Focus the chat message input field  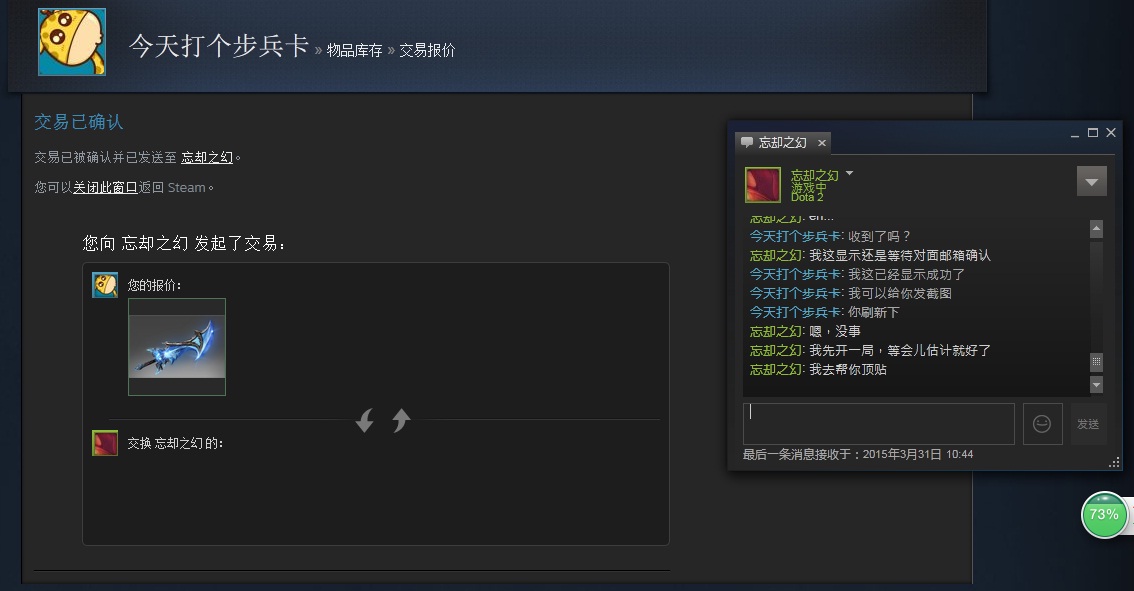[x=879, y=424]
